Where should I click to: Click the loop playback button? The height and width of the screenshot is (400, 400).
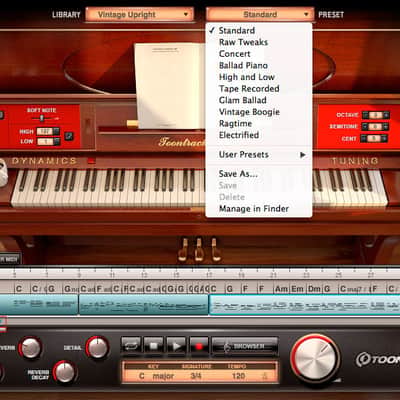131,346
